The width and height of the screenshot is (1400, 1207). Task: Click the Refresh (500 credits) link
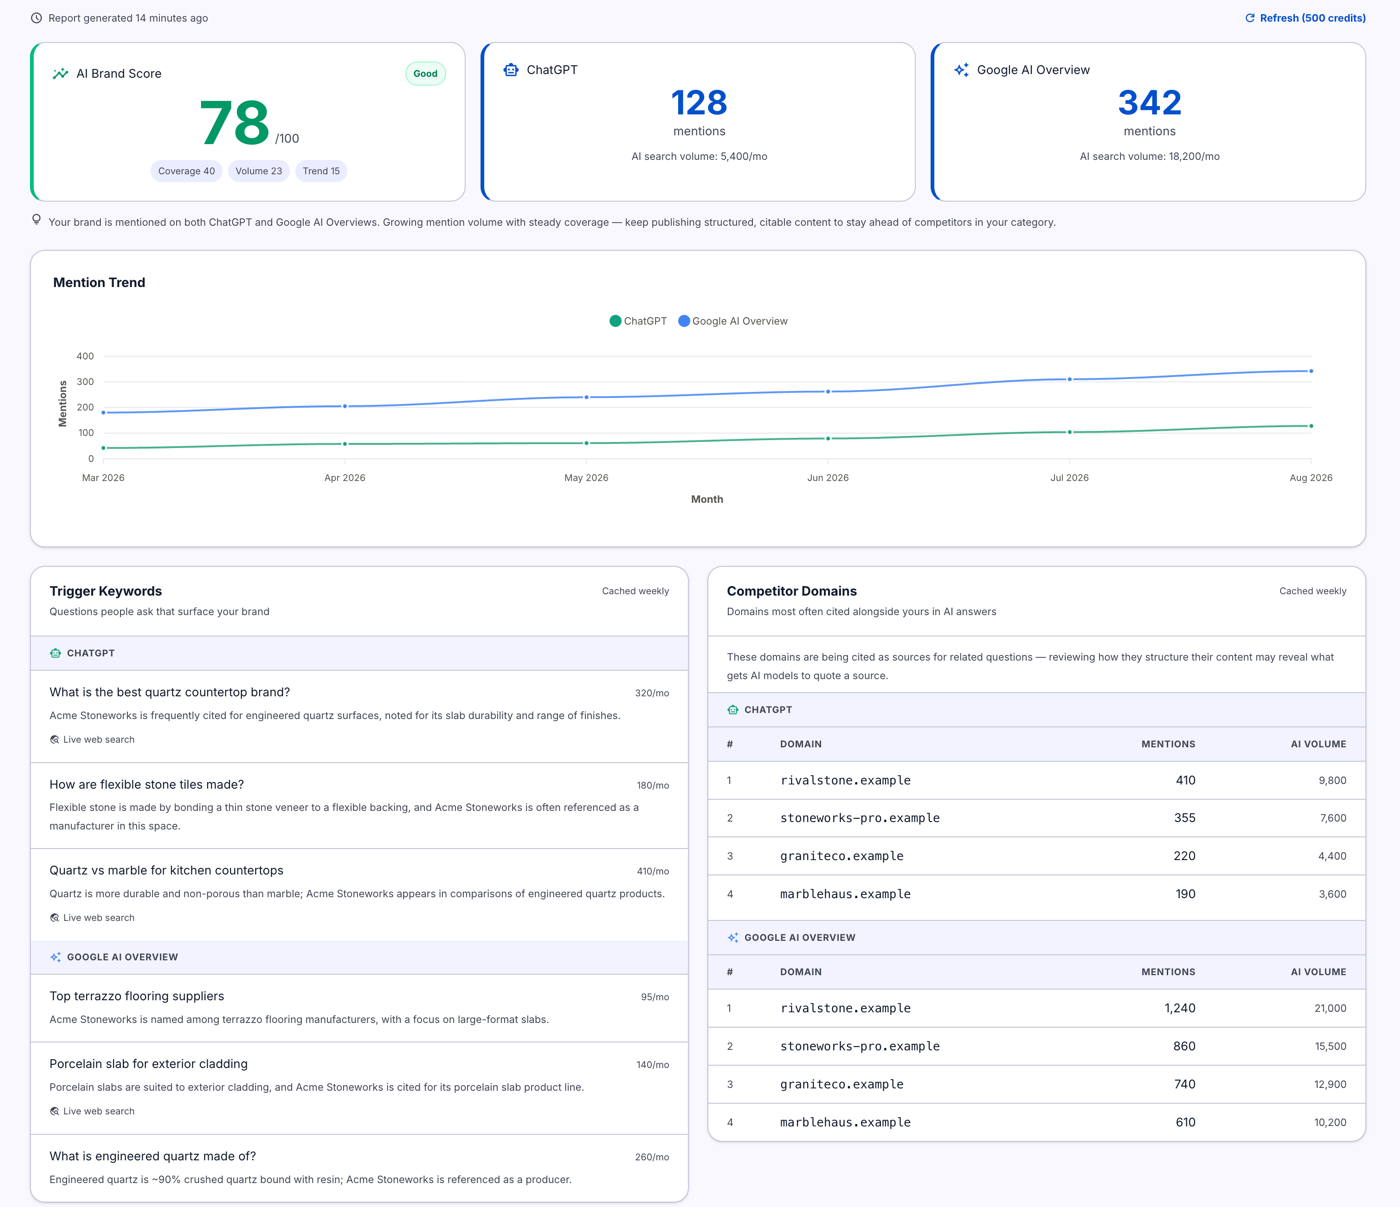1304,18
